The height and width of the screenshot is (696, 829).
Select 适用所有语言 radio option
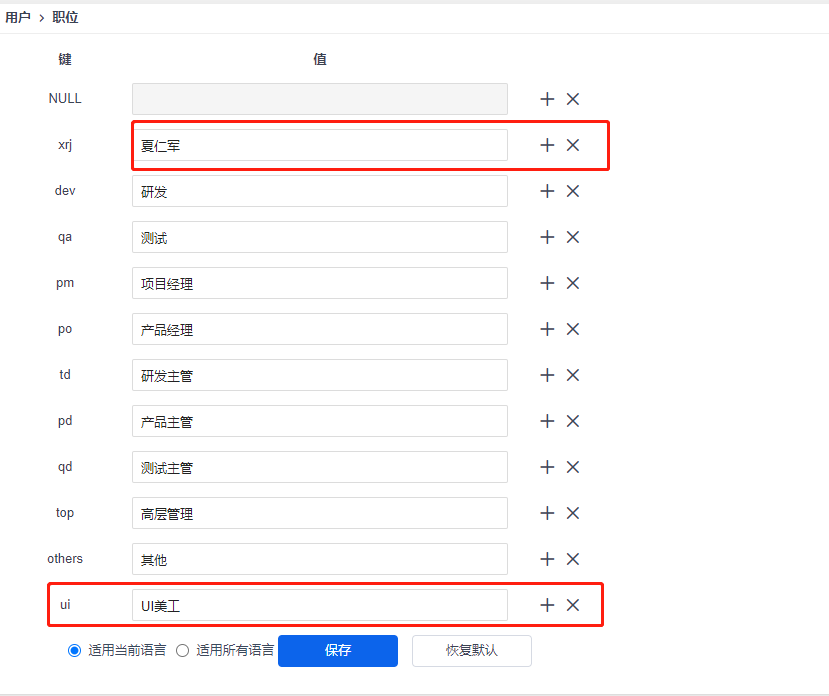pyautogui.click(x=182, y=651)
